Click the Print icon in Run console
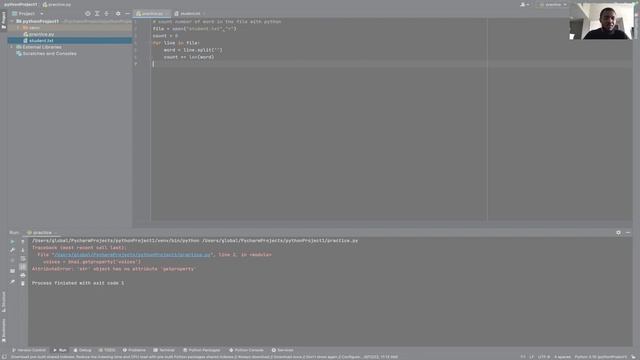This screenshot has width=640, height=360. pos(22,275)
